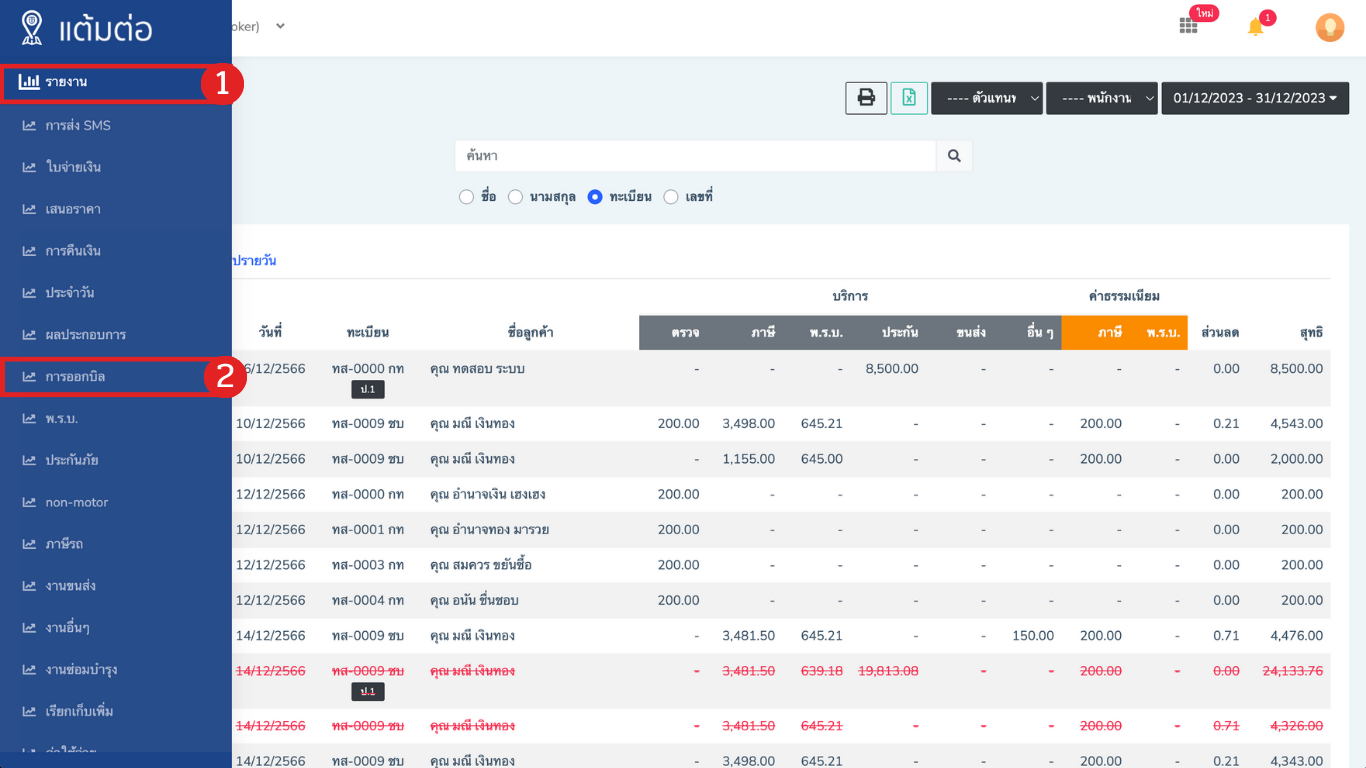Screen dimensions: 1366x768
Task: Click the print icon button
Action: coord(866,98)
